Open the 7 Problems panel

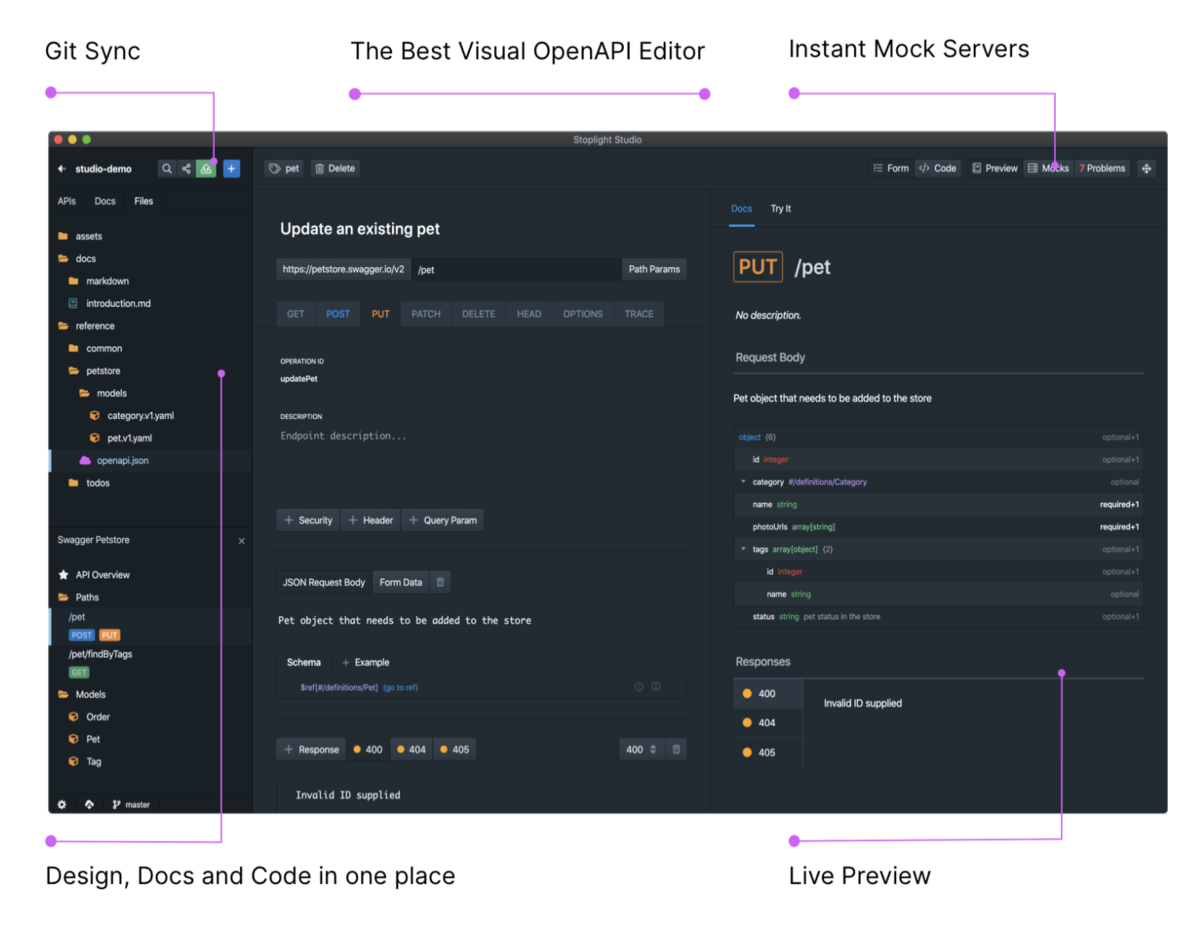(1102, 169)
